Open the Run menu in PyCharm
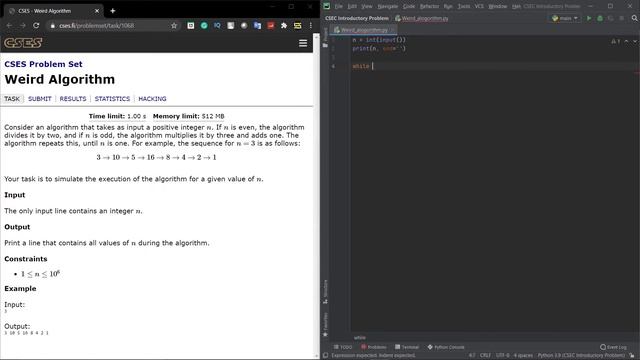 click(x=448, y=6)
